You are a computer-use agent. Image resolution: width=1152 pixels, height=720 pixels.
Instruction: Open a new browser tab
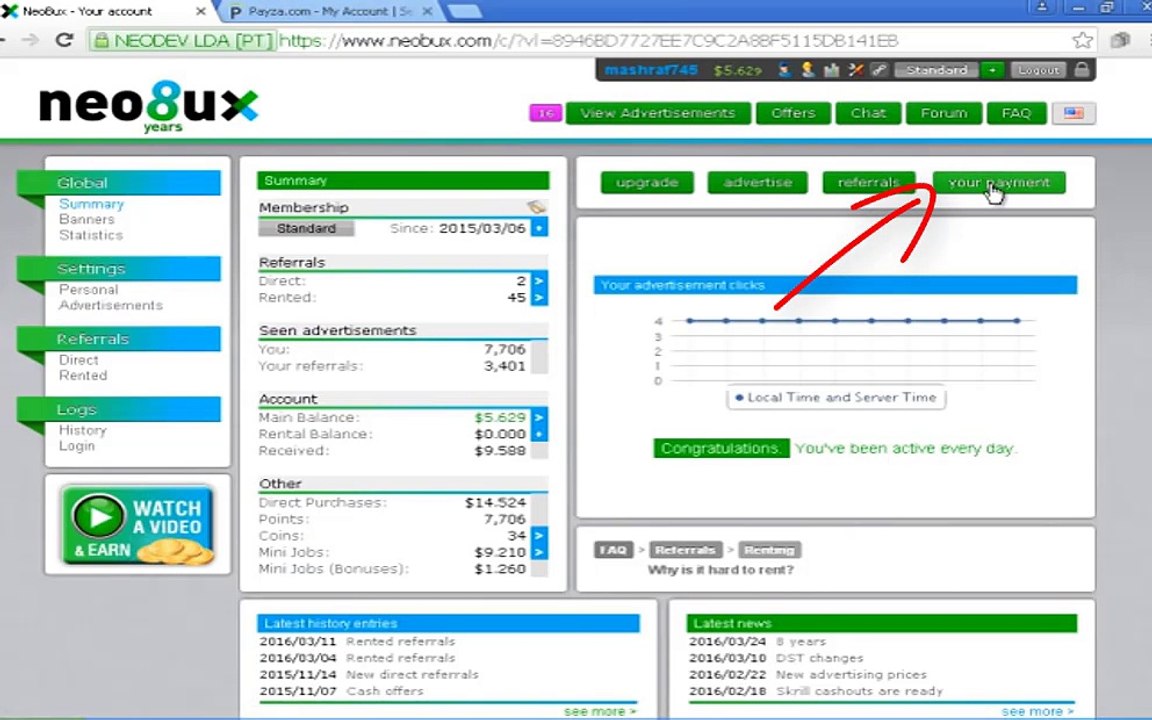(x=465, y=12)
